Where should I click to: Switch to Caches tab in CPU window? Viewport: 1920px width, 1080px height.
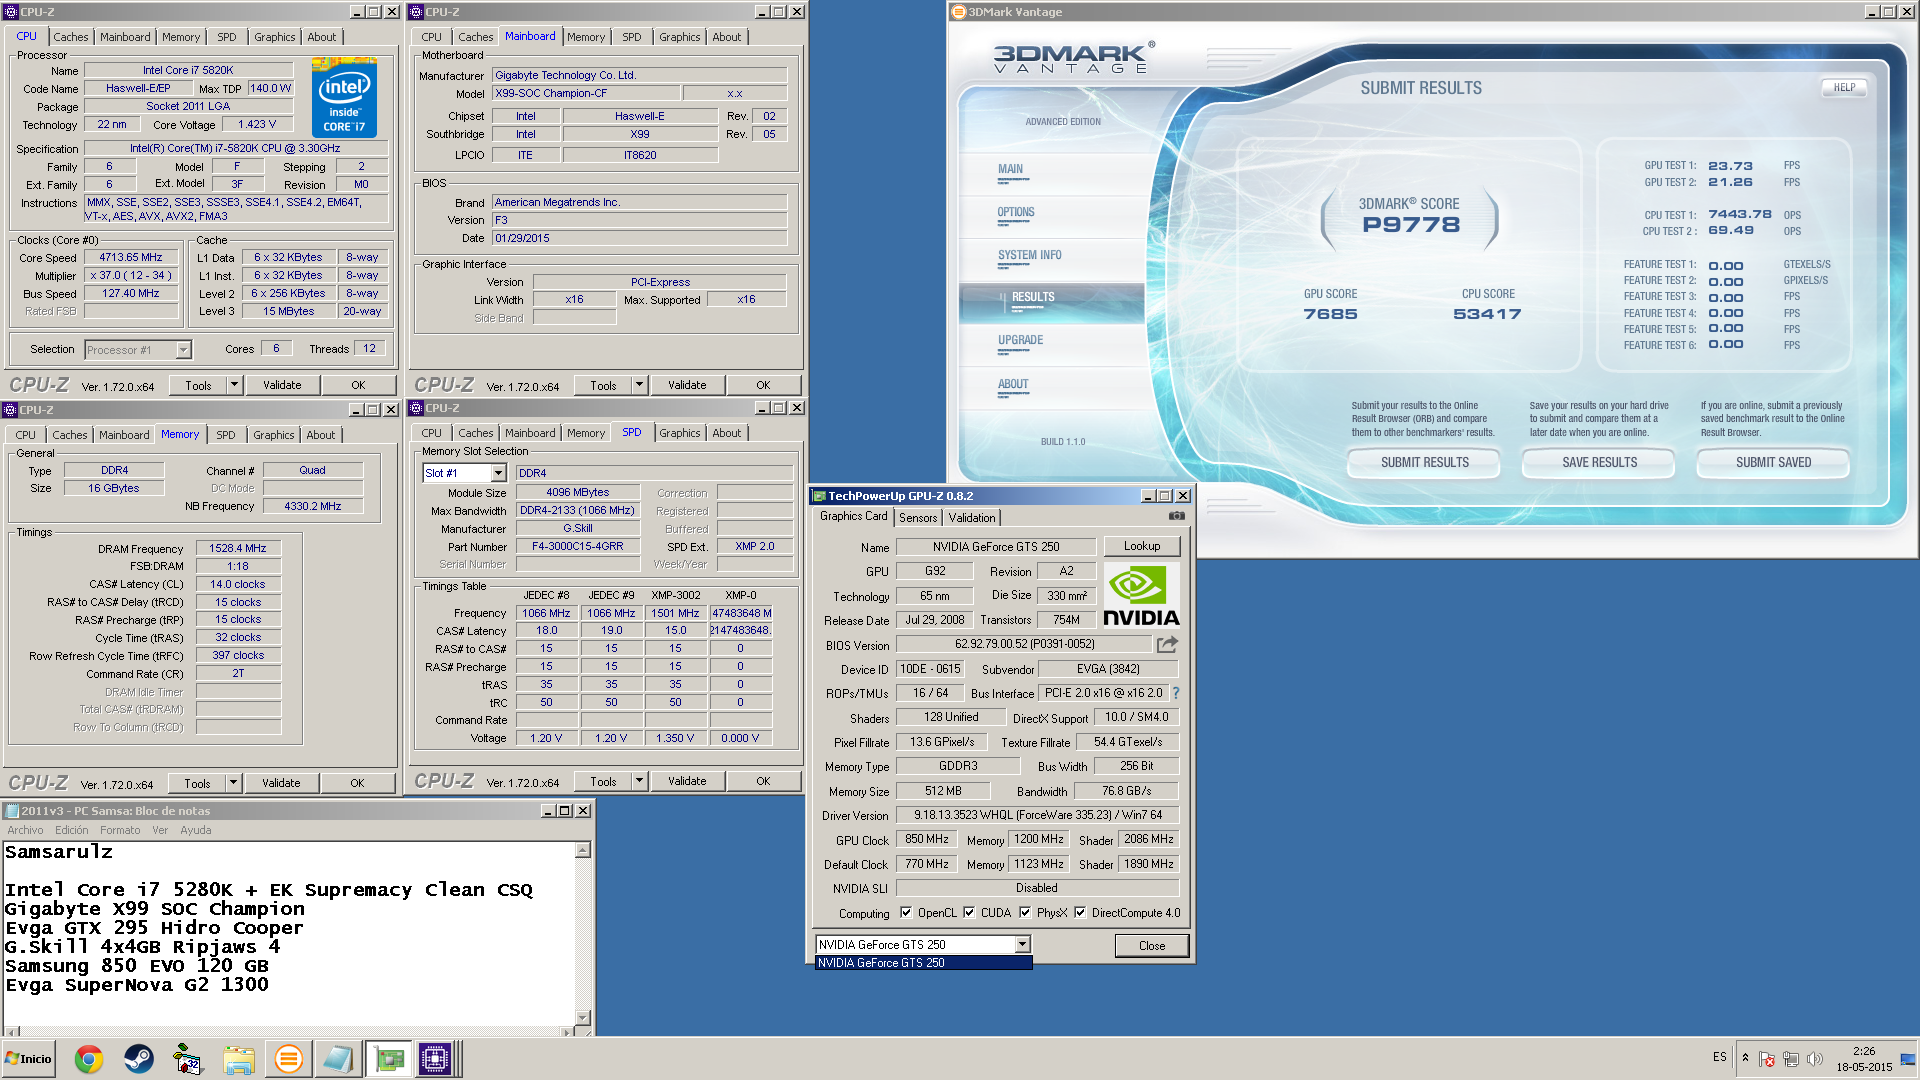(x=71, y=37)
